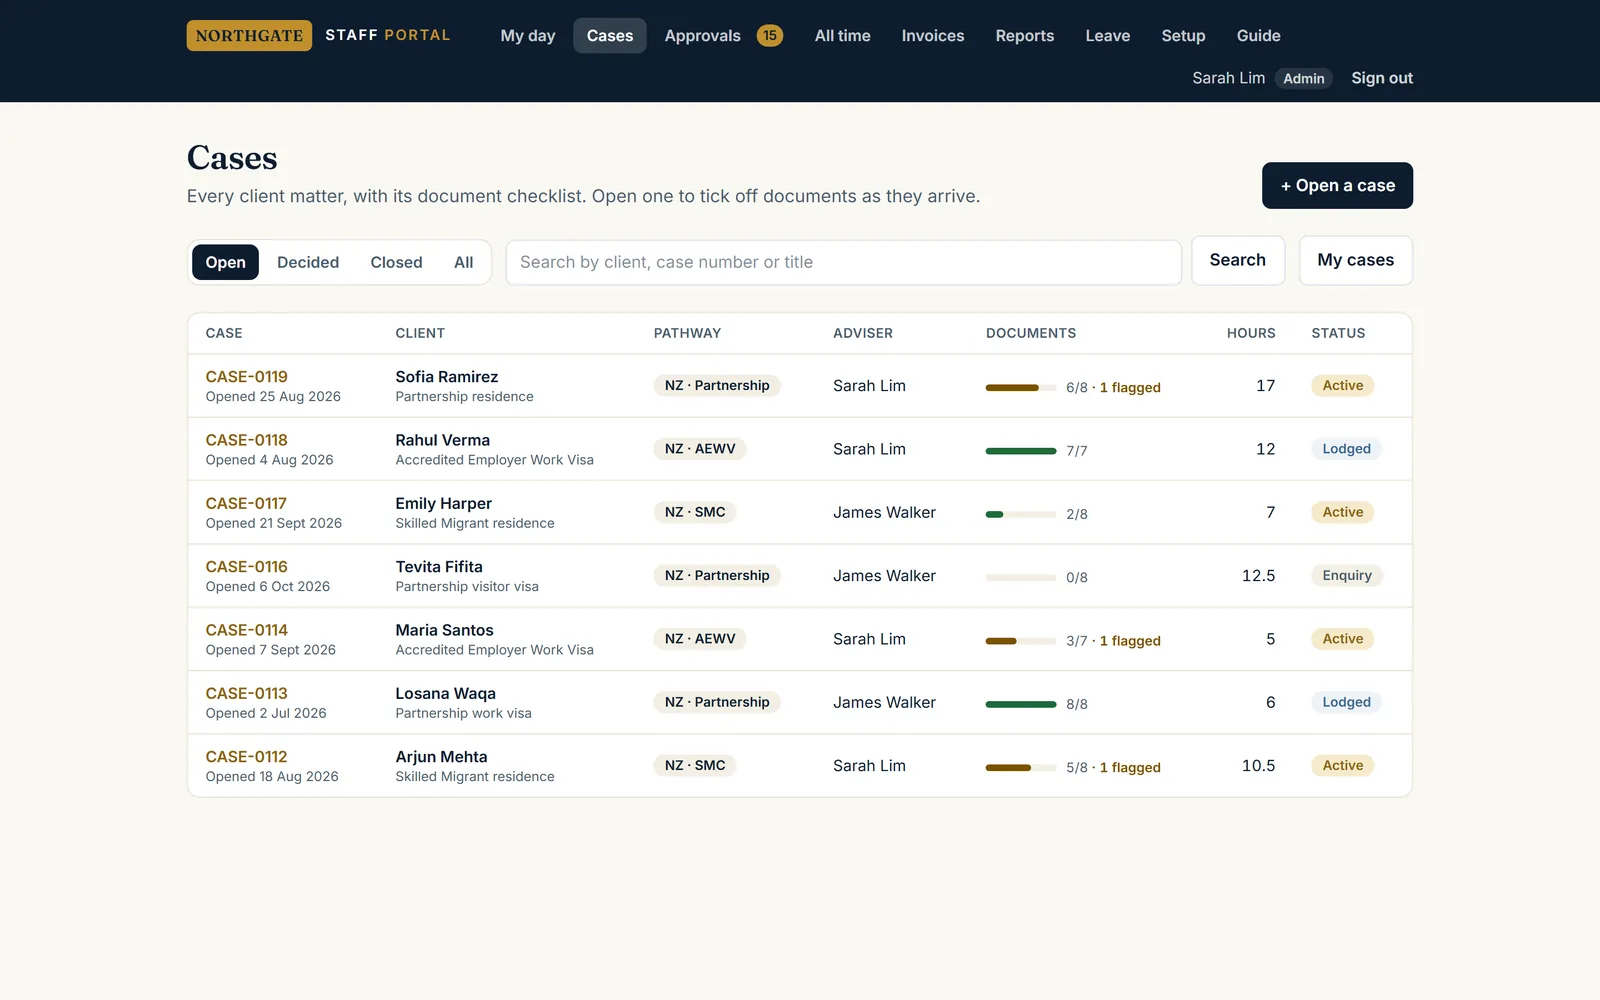Open the All time page
Viewport: 1600px width, 1000px height.
[x=842, y=35]
